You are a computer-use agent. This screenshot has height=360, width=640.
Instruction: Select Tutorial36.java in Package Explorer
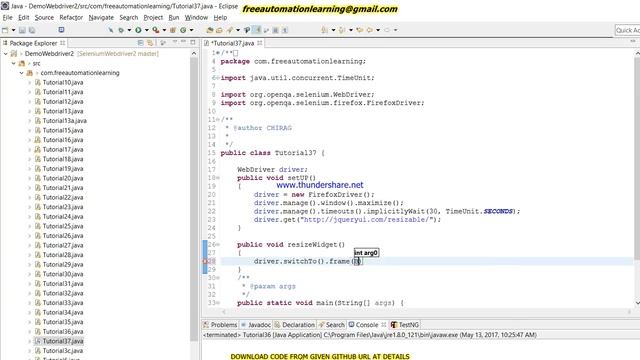click(62, 331)
